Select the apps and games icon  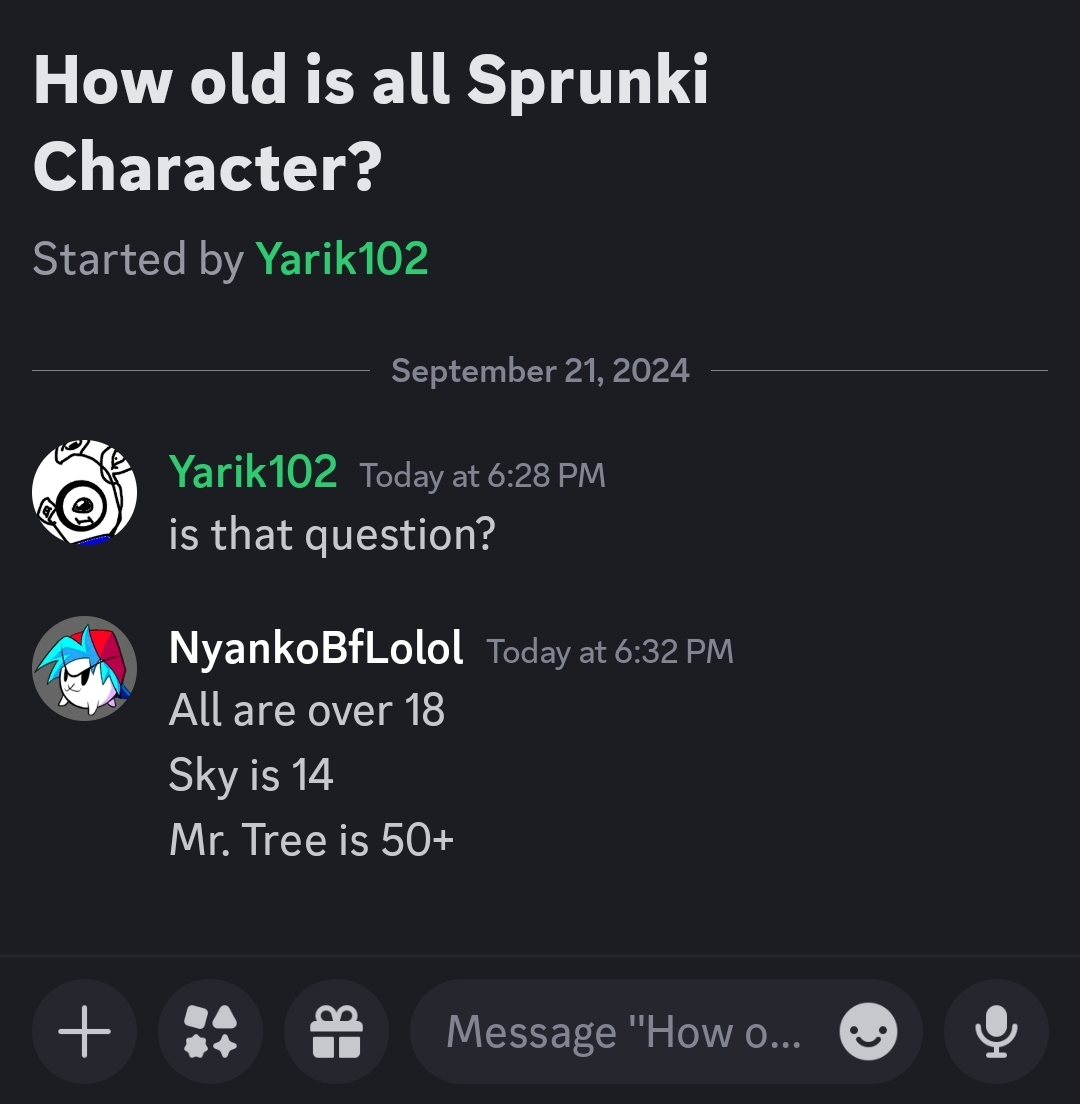tap(210, 1031)
